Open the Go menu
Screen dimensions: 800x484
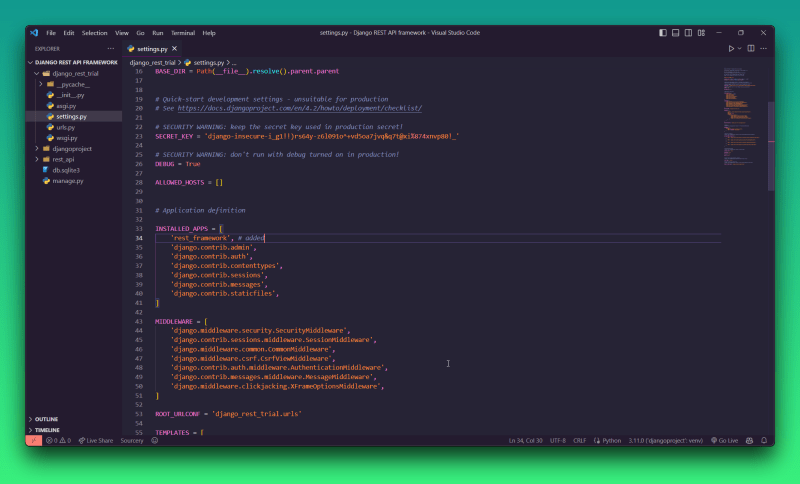pos(140,33)
